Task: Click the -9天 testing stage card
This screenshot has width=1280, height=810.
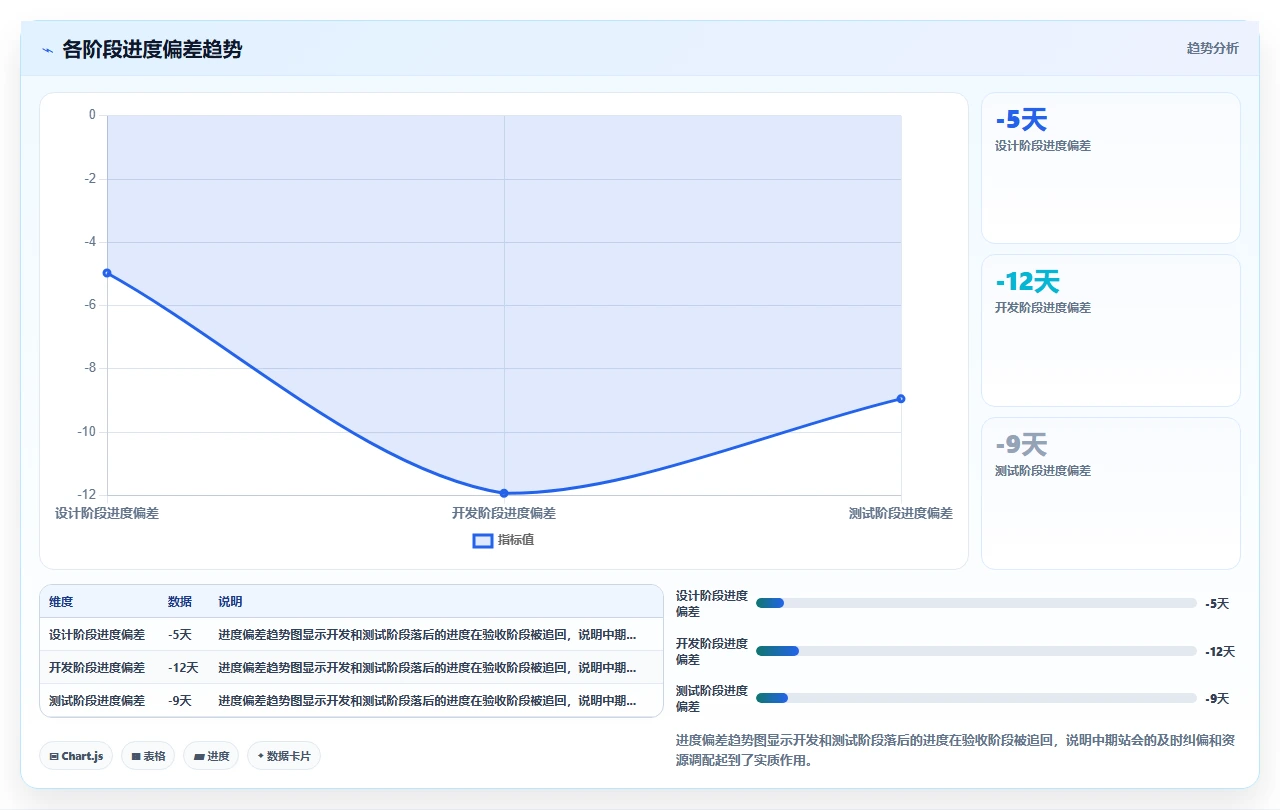Action: click(x=1110, y=493)
